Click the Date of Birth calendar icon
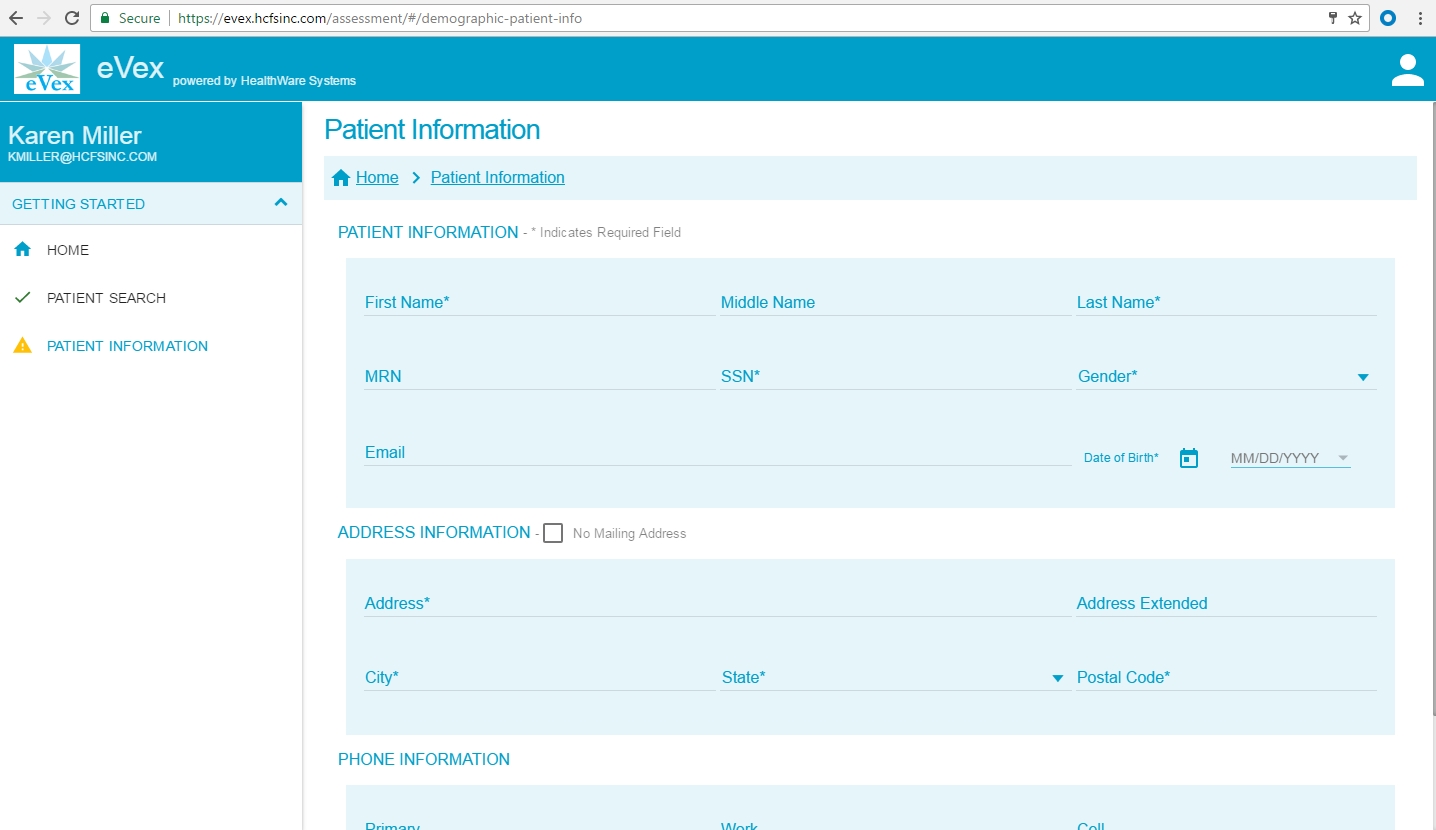 click(1188, 458)
